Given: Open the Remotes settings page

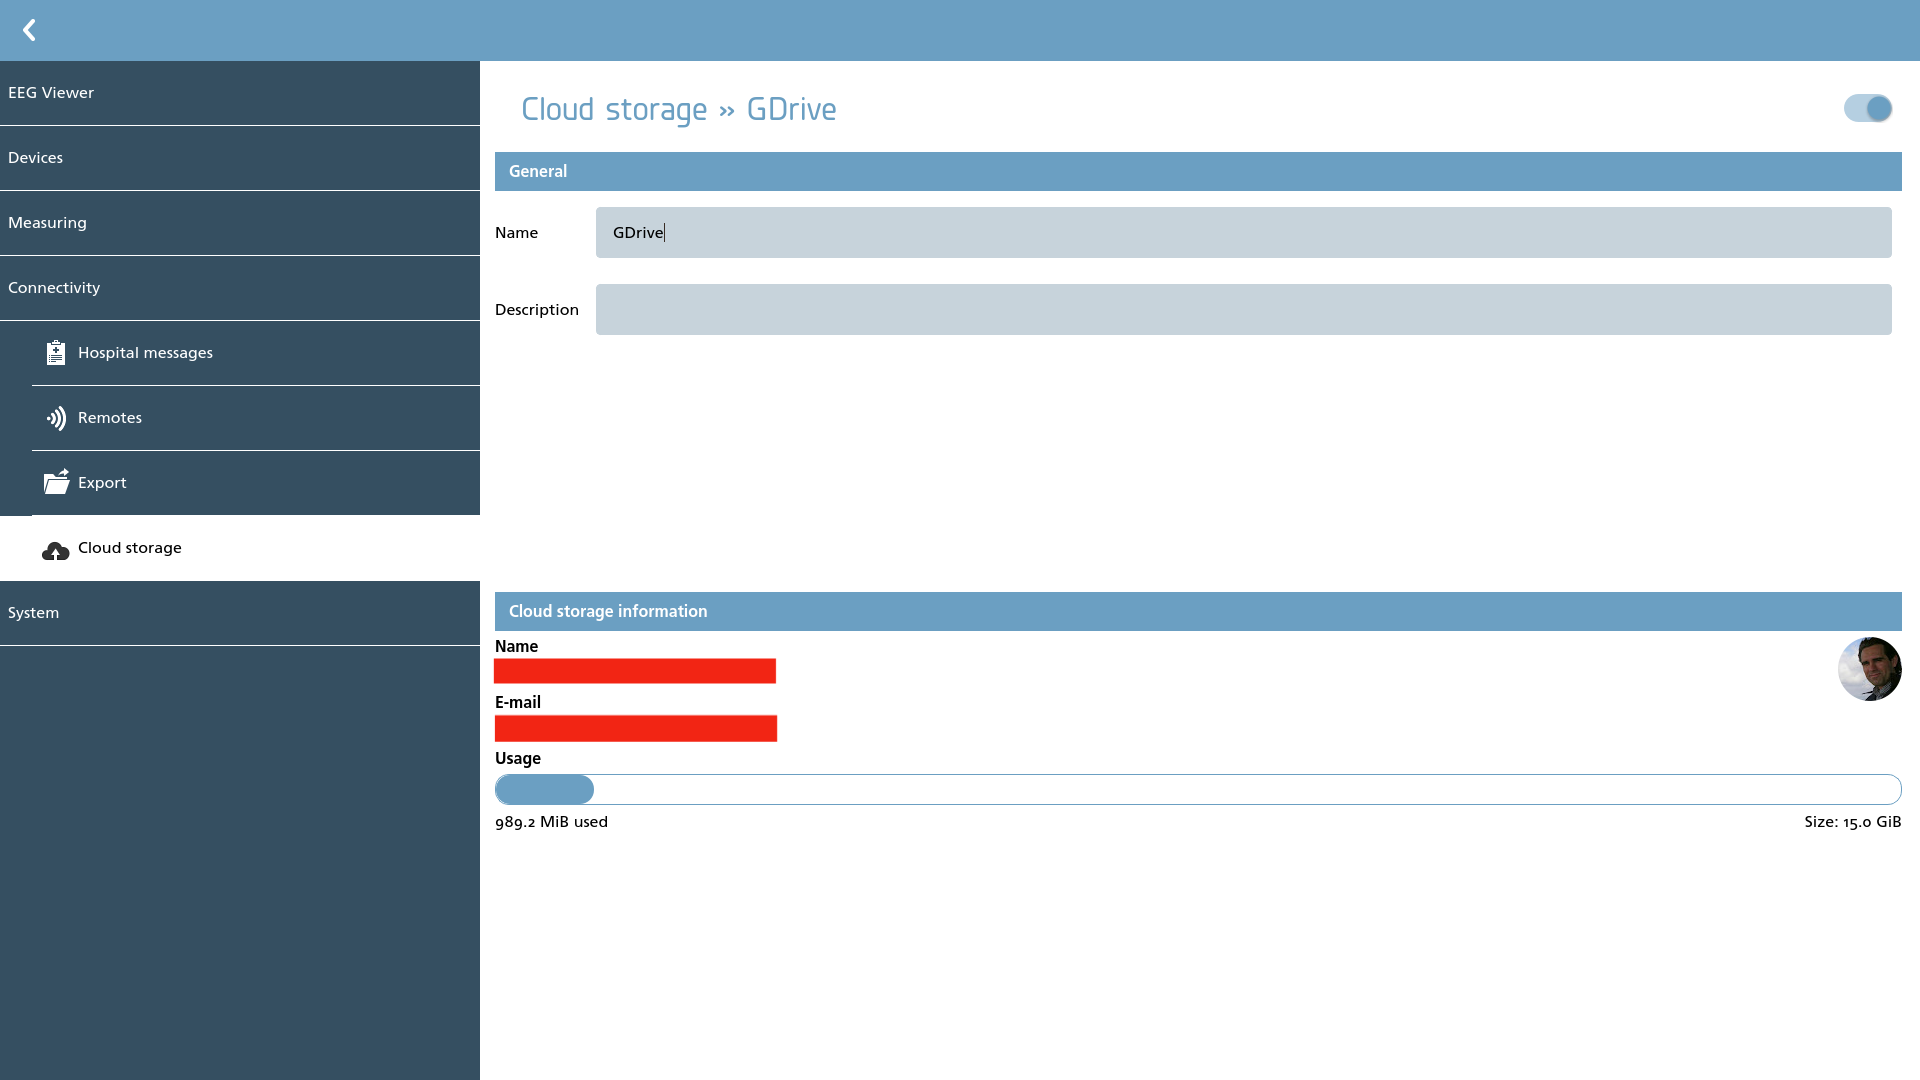Looking at the screenshot, I should tap(256, 418).
